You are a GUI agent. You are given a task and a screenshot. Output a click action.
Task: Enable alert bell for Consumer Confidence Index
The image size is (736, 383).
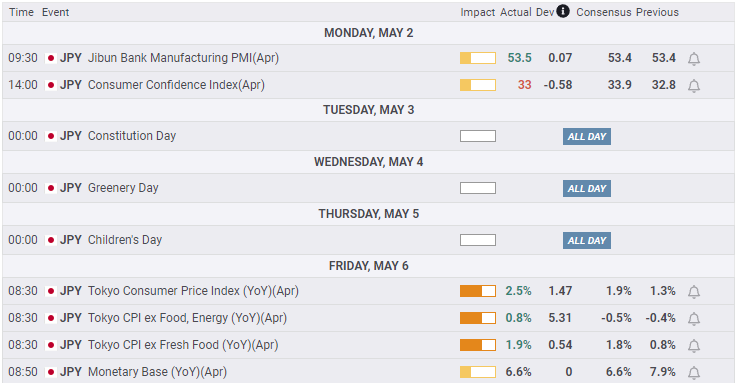pos(694,85)
